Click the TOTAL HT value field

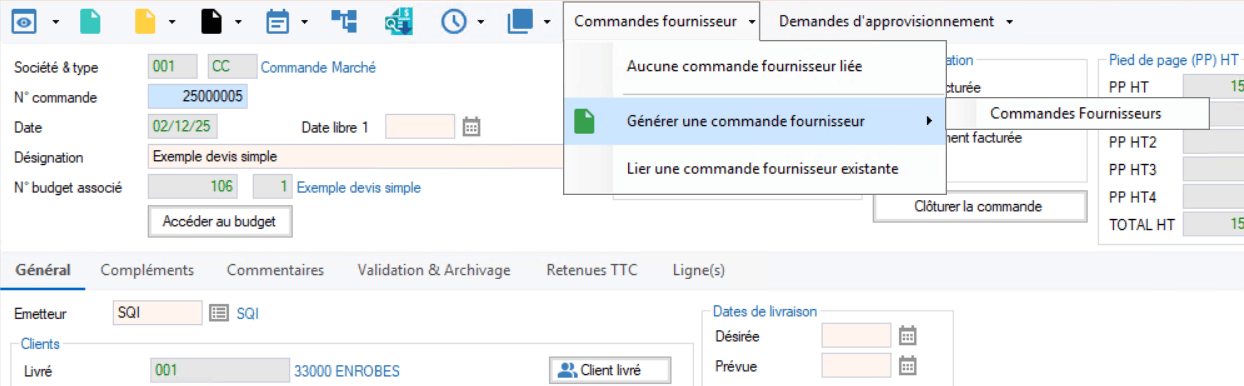click(1213, 224)
